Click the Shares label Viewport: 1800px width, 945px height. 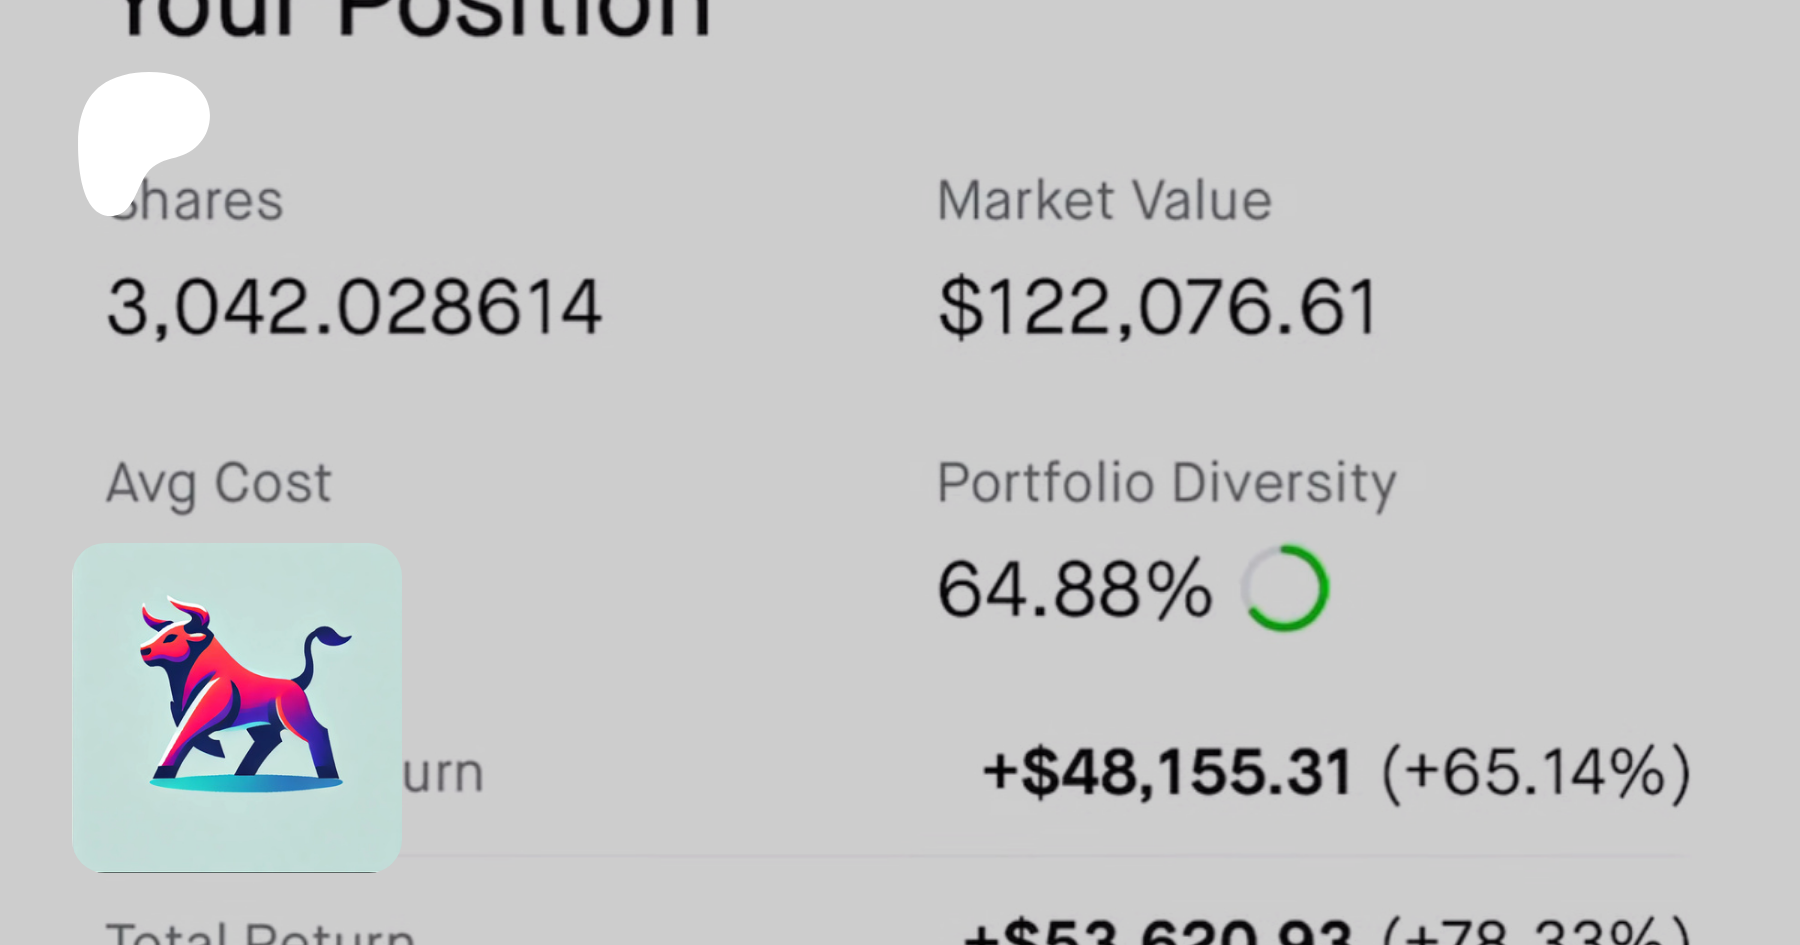pyautogui.click(x=196, y=200)
